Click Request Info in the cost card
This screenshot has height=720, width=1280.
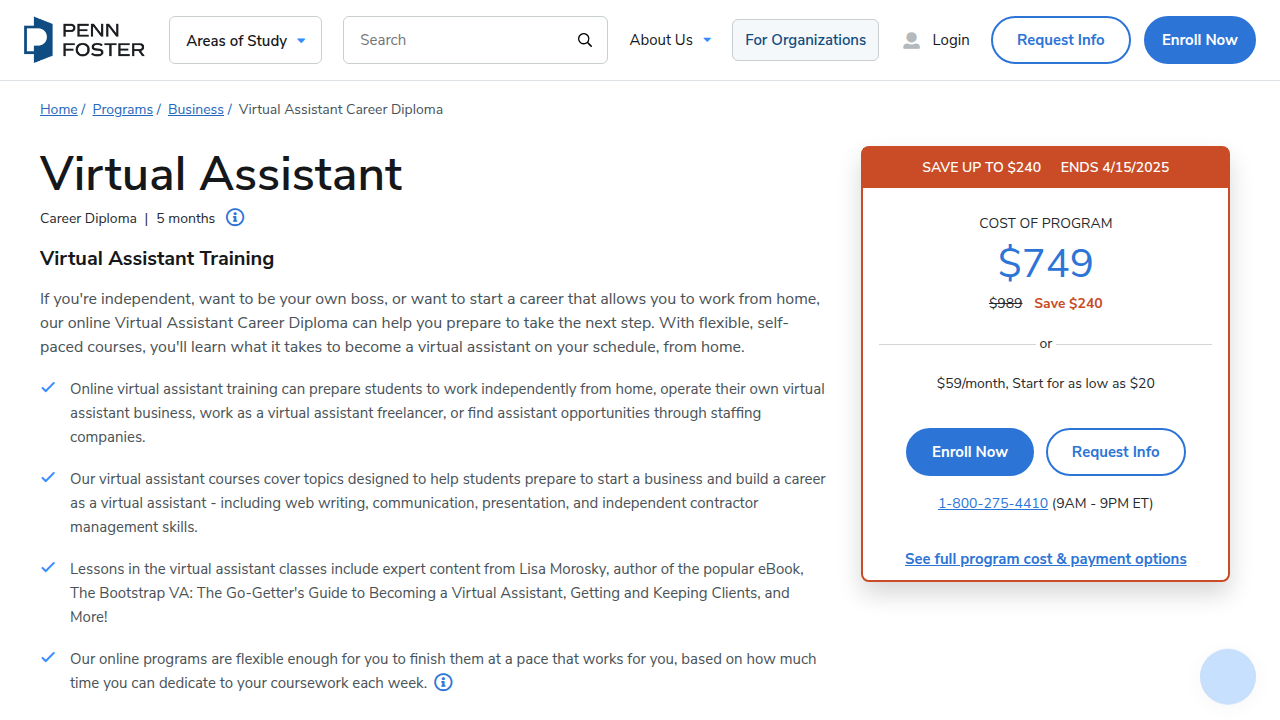click(1115, 452)
